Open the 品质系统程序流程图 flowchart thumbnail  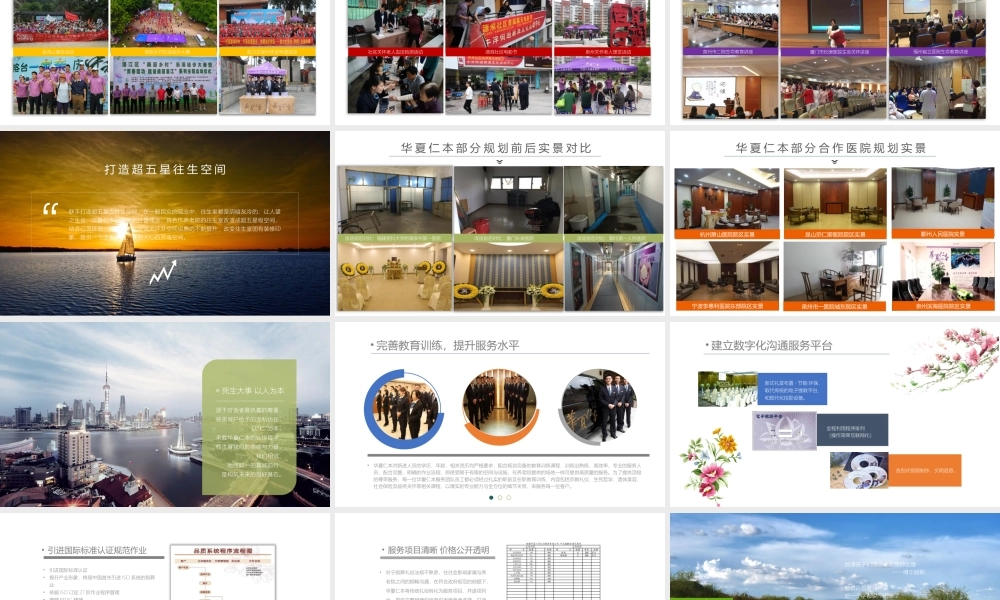point(223,572)
